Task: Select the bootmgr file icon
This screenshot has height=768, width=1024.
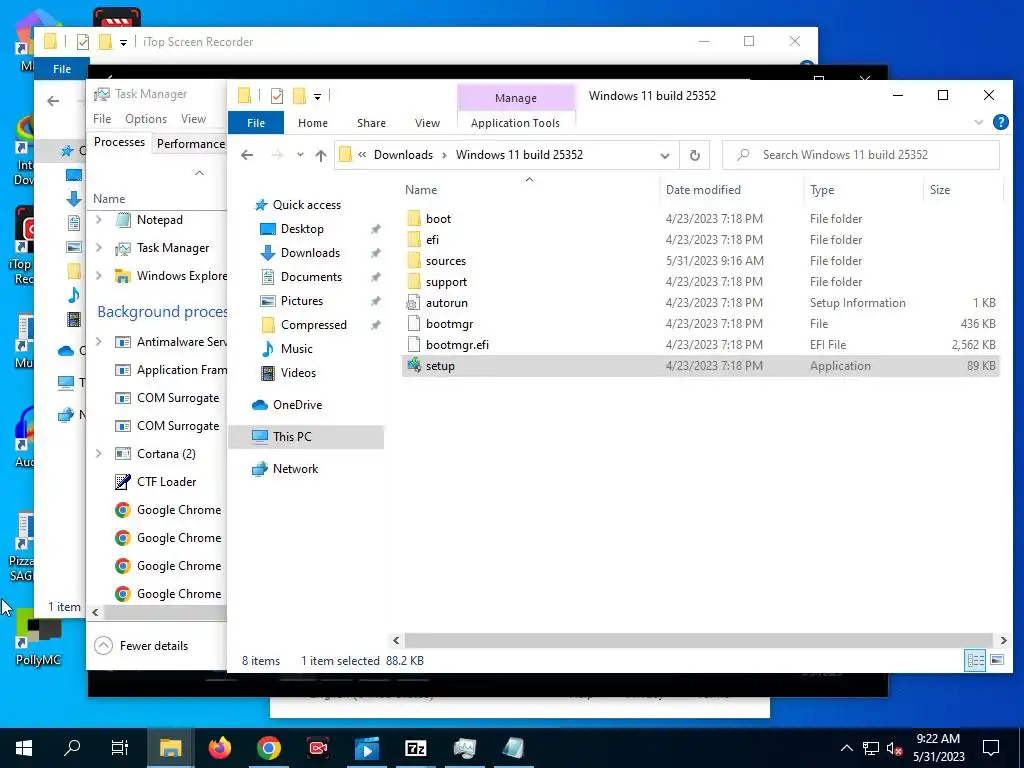Action: tap(413, 323)
